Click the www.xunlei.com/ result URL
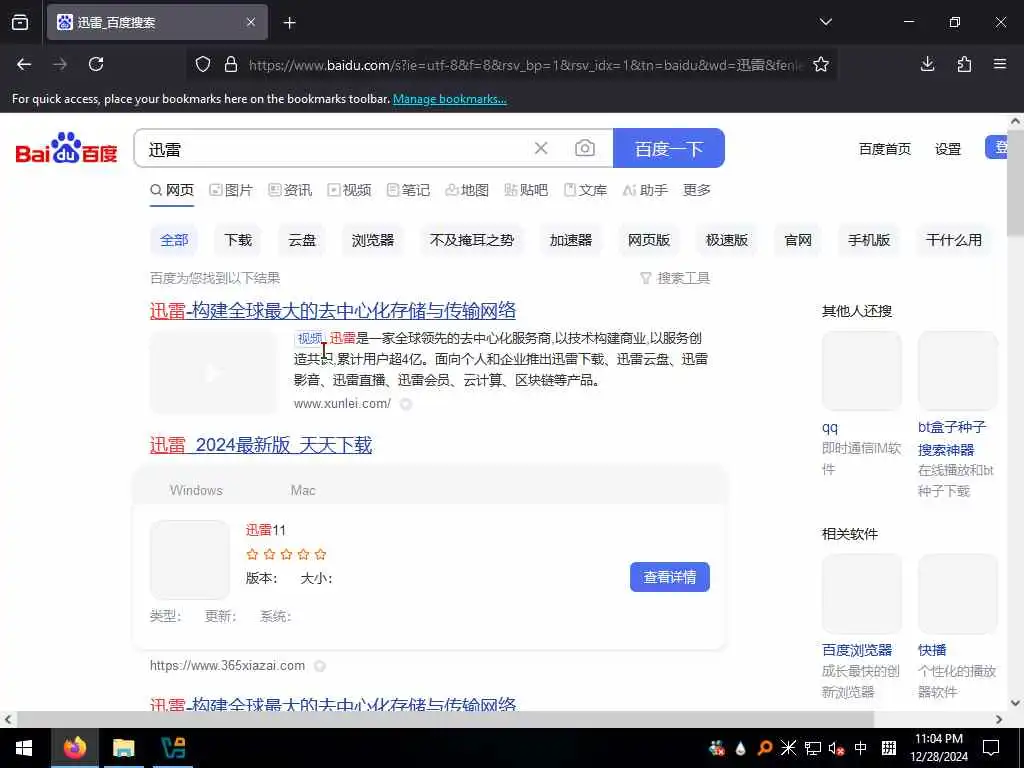Image resolution: width=1024 pixels, height=768 pixels. click(x=342, y=404)
